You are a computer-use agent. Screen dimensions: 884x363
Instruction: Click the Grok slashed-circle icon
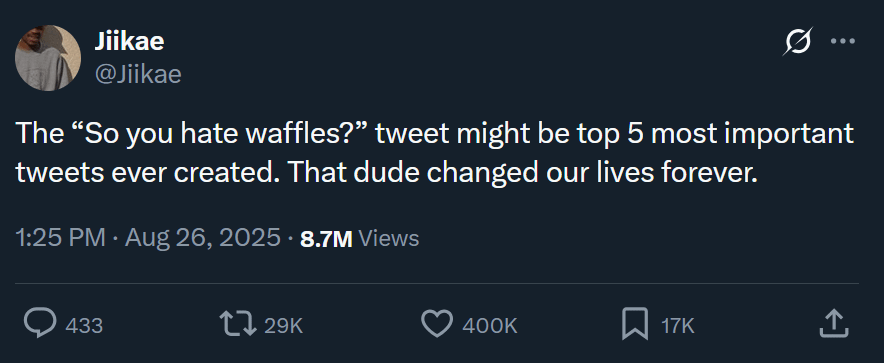click(x=798, y=41)
